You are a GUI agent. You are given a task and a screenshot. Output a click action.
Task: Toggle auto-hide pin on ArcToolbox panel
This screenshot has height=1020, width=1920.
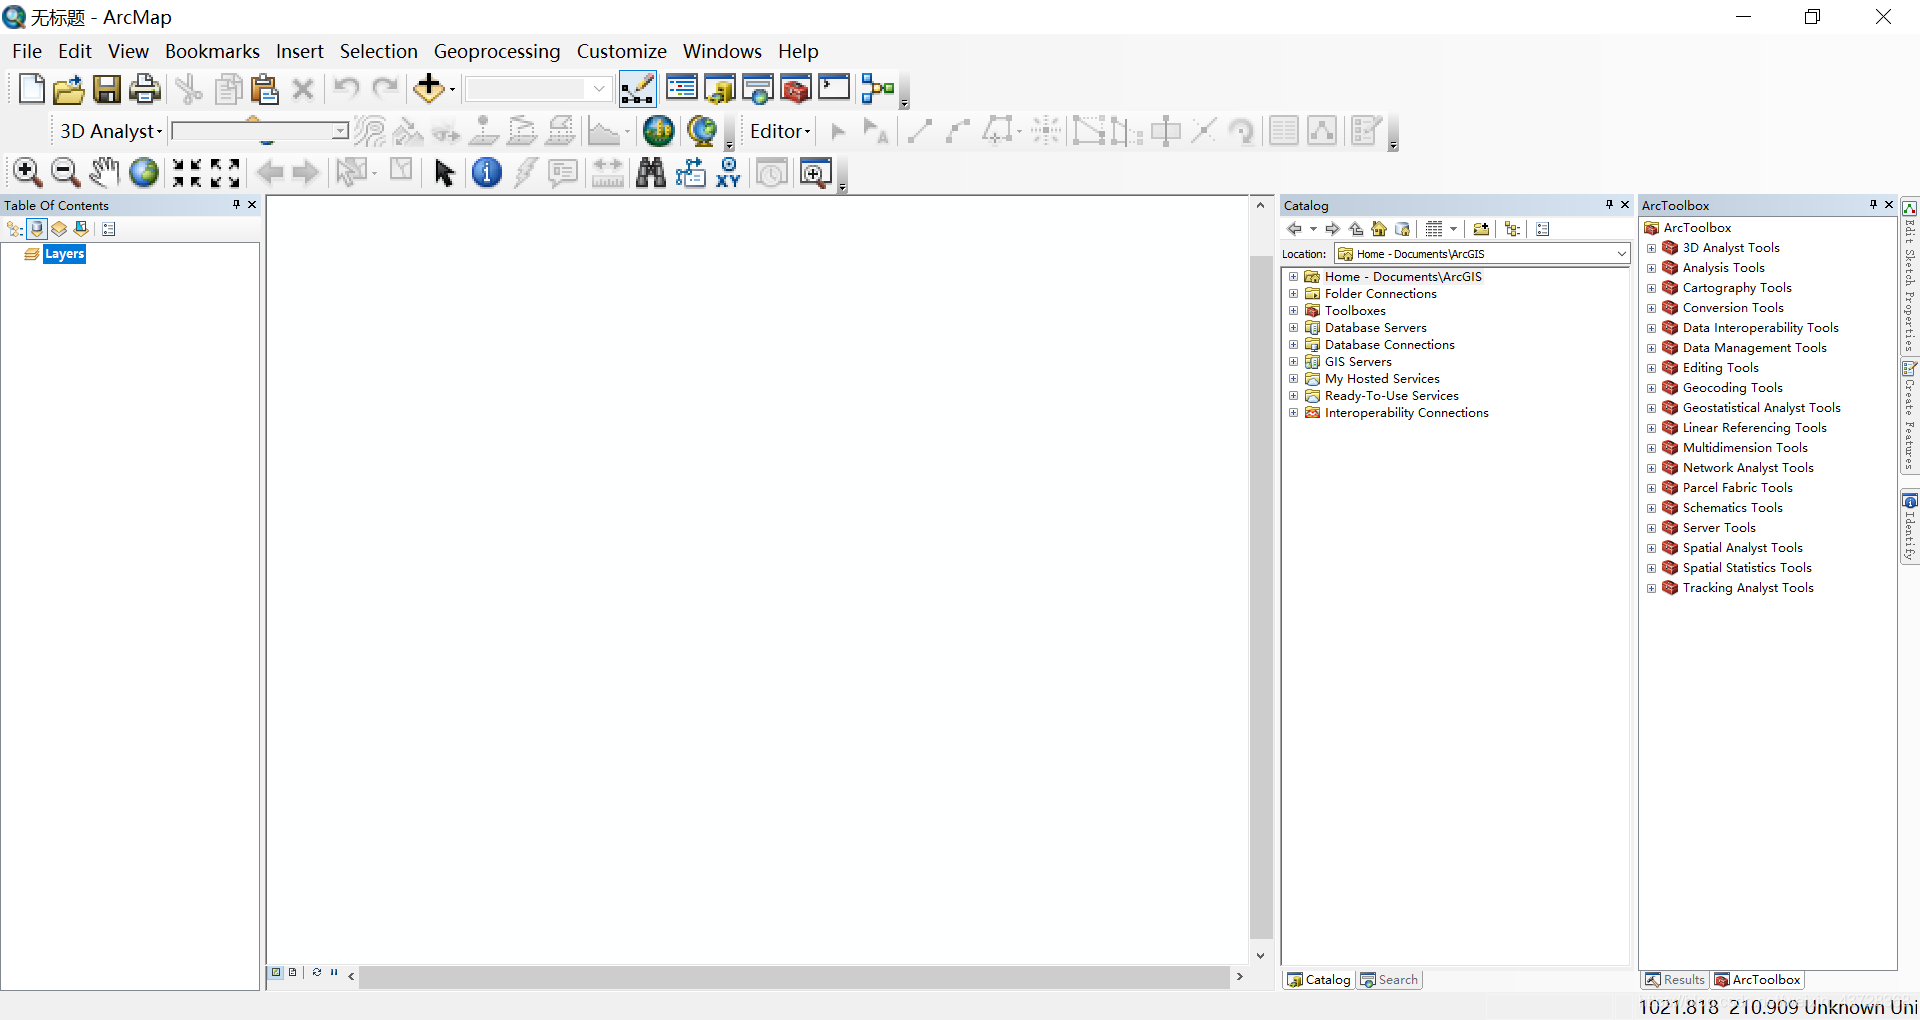[x=1873, y=204]
